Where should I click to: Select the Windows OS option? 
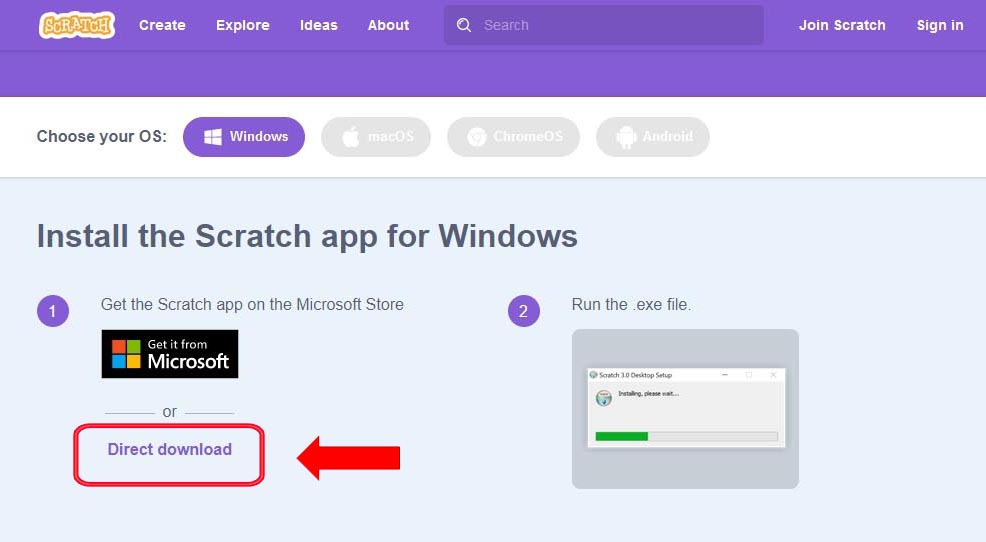pyautogui.click(x=244, y=137)
